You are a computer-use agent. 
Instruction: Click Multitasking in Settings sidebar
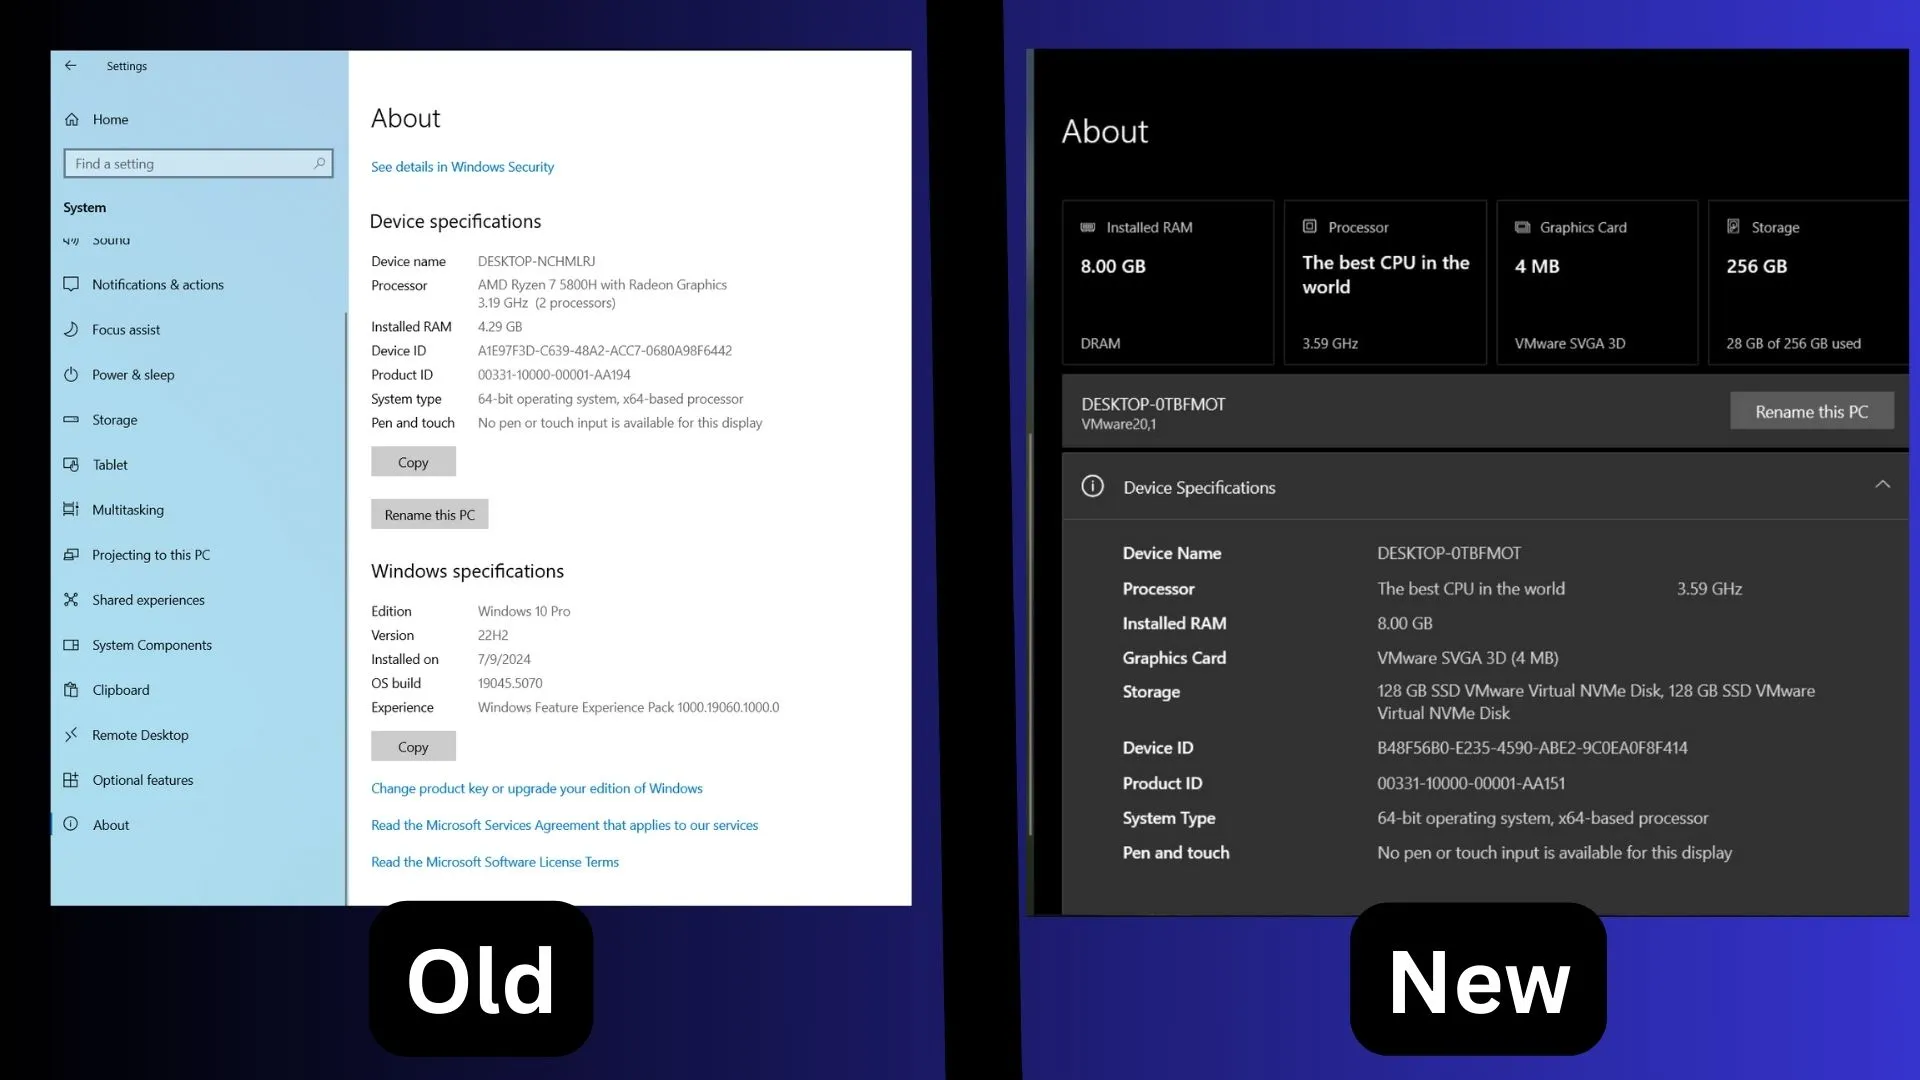click(x=128, y=509)
